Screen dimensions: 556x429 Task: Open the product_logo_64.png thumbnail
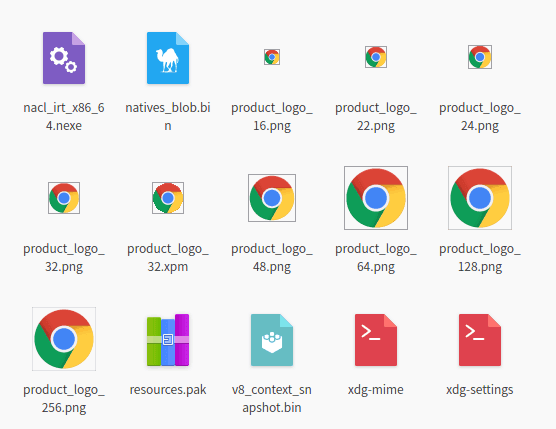[376, 198]
